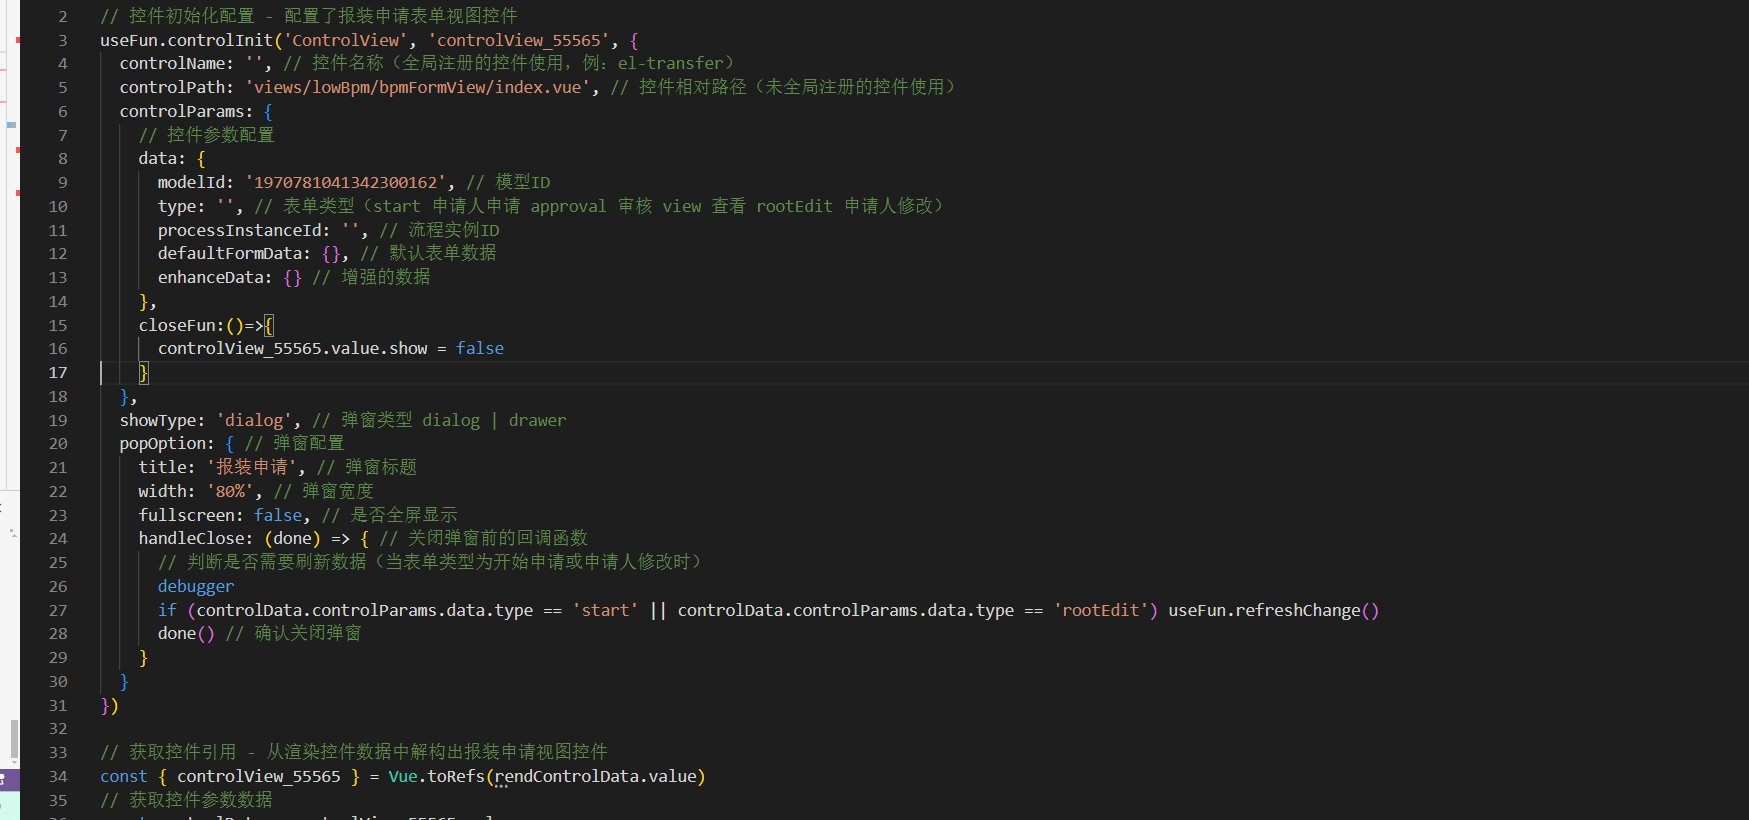Click useFun.refreshChange() call on line 27
This screenshot has height=820, width=1749.
coord(1272,611)
